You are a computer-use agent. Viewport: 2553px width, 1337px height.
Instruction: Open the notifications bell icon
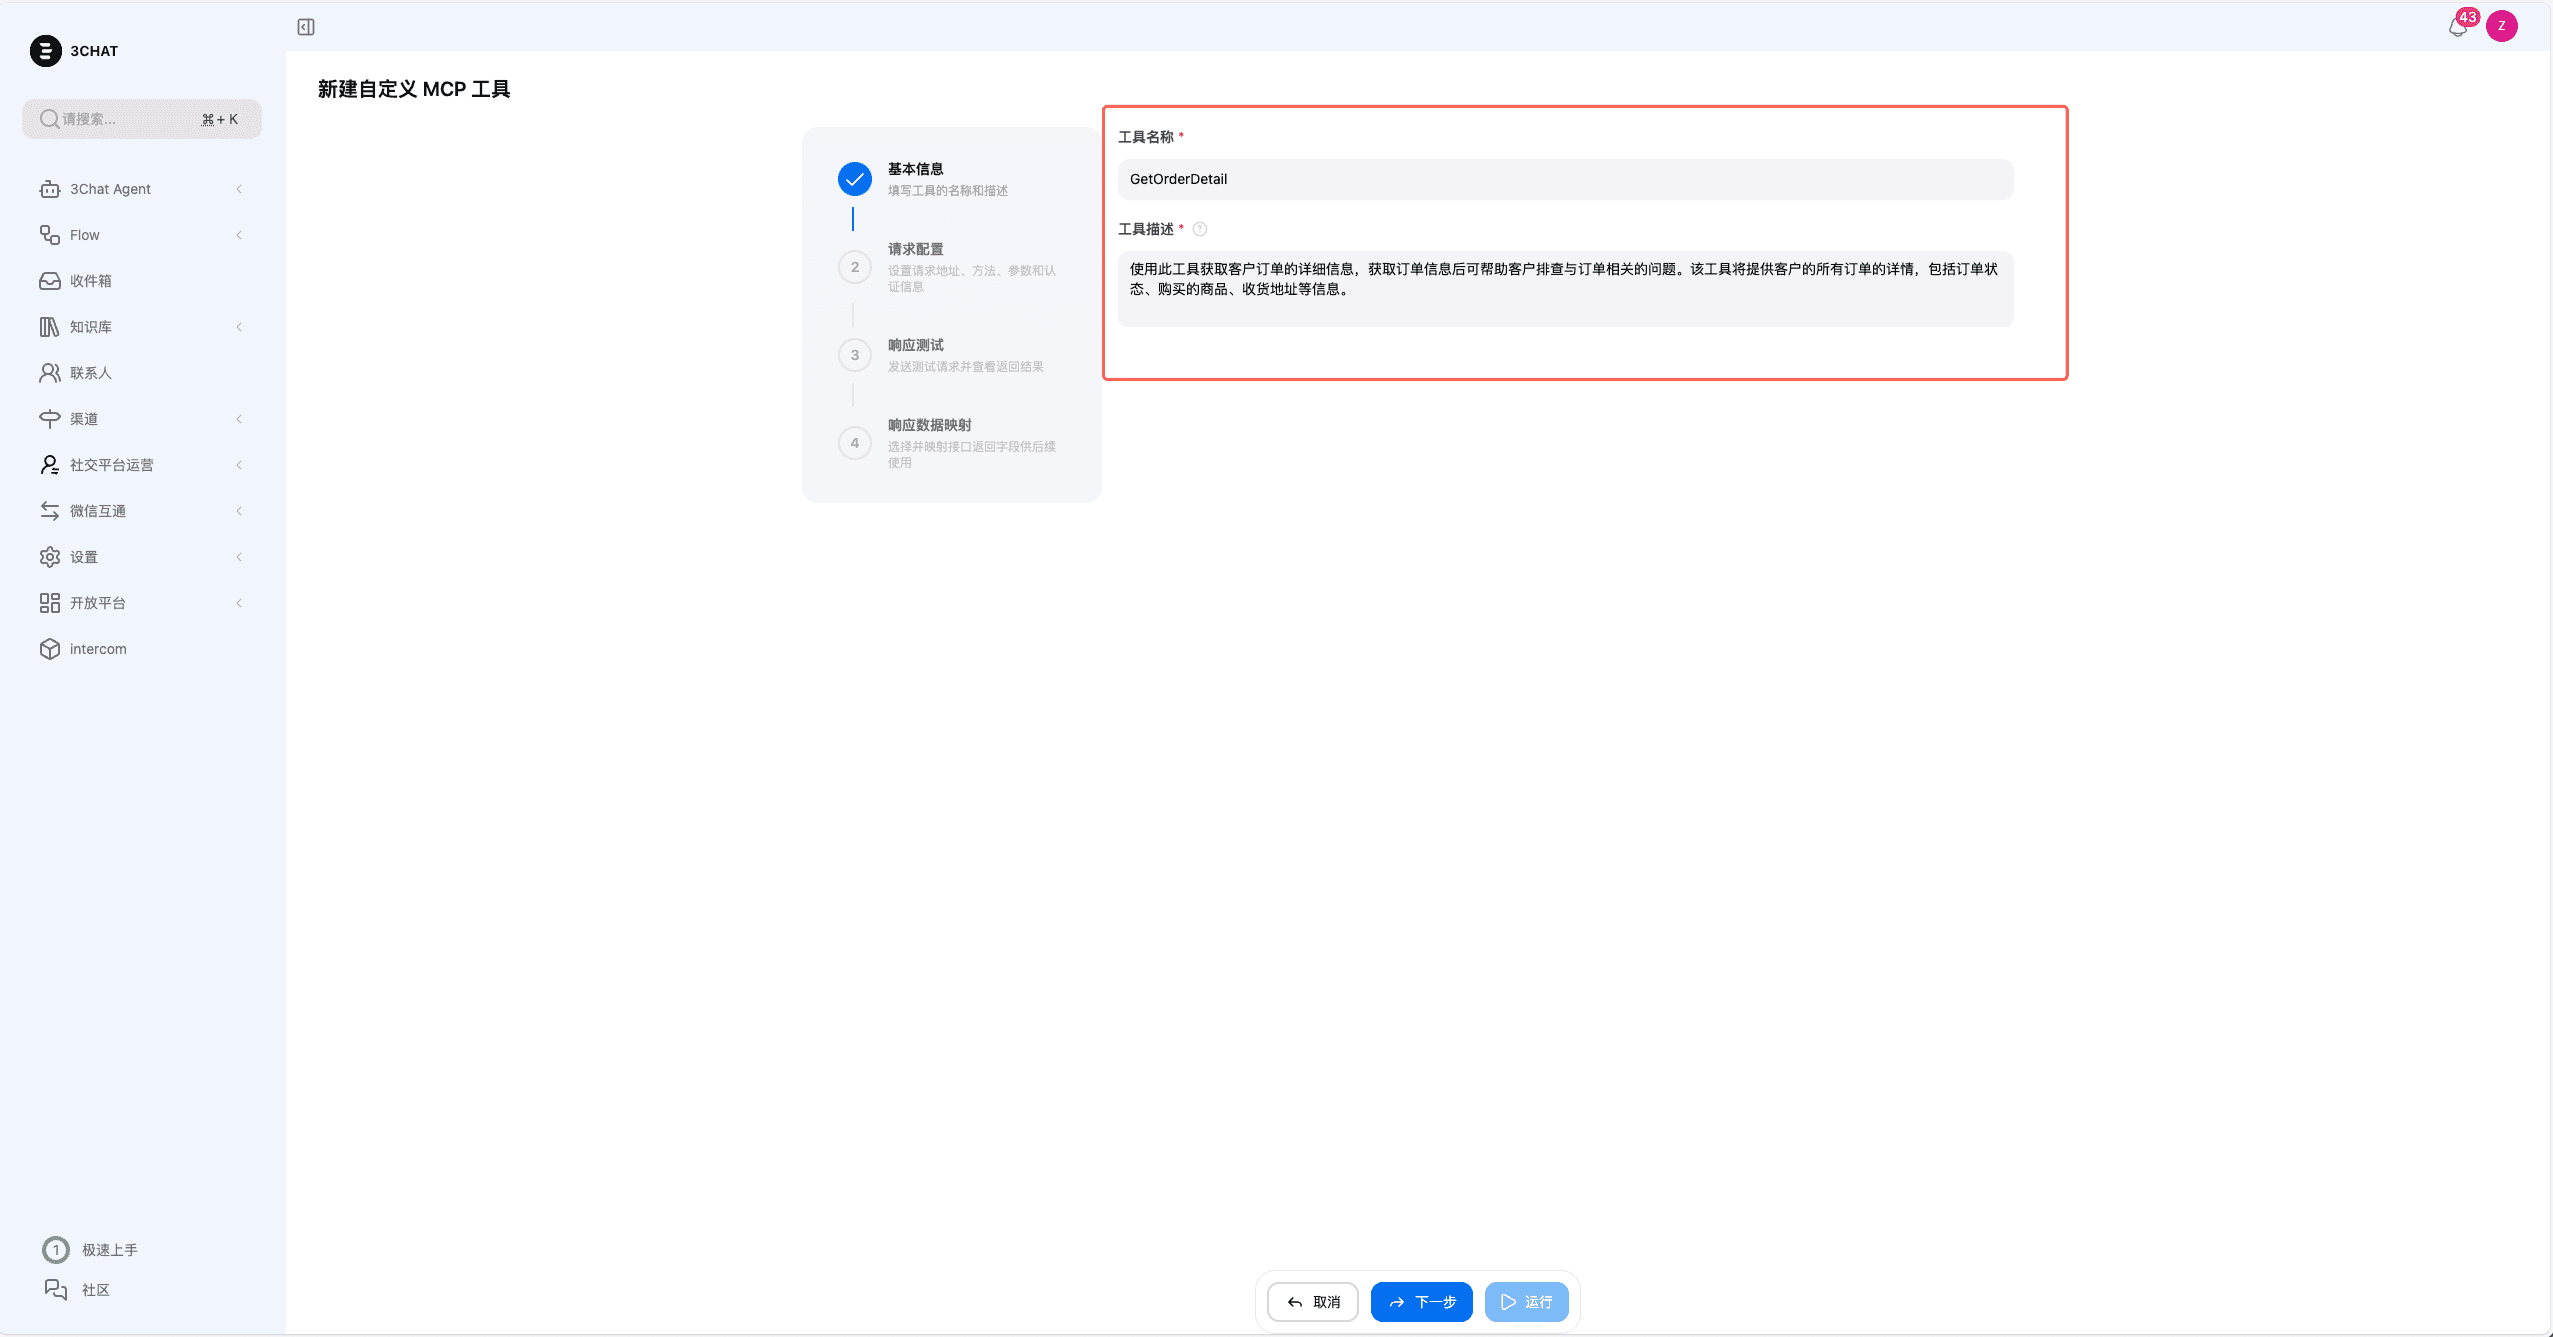click(2457, 27)
